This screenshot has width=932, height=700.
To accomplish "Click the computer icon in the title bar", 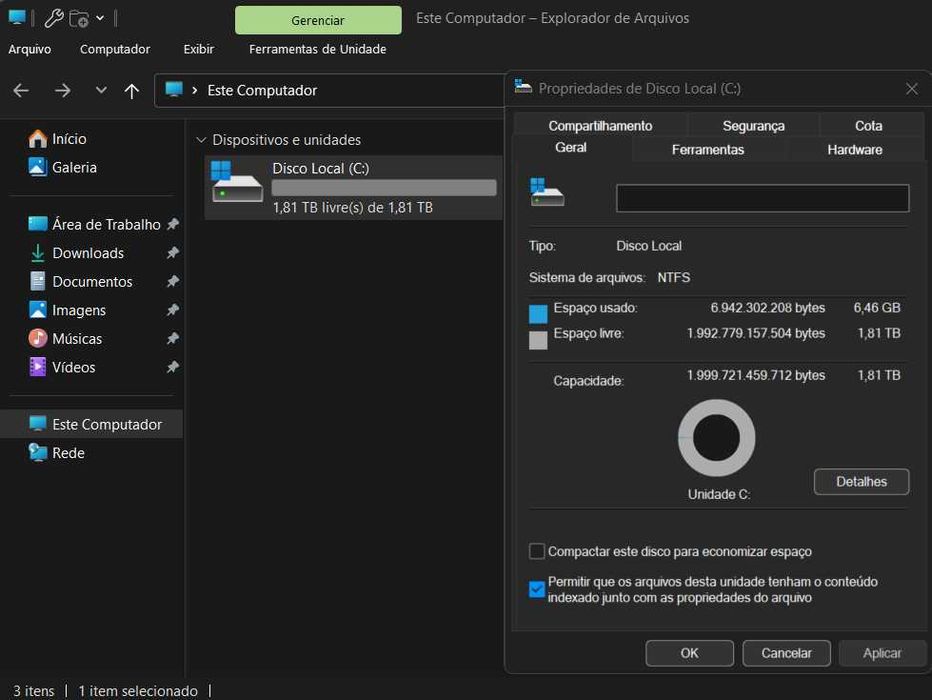I will [17, 18].
